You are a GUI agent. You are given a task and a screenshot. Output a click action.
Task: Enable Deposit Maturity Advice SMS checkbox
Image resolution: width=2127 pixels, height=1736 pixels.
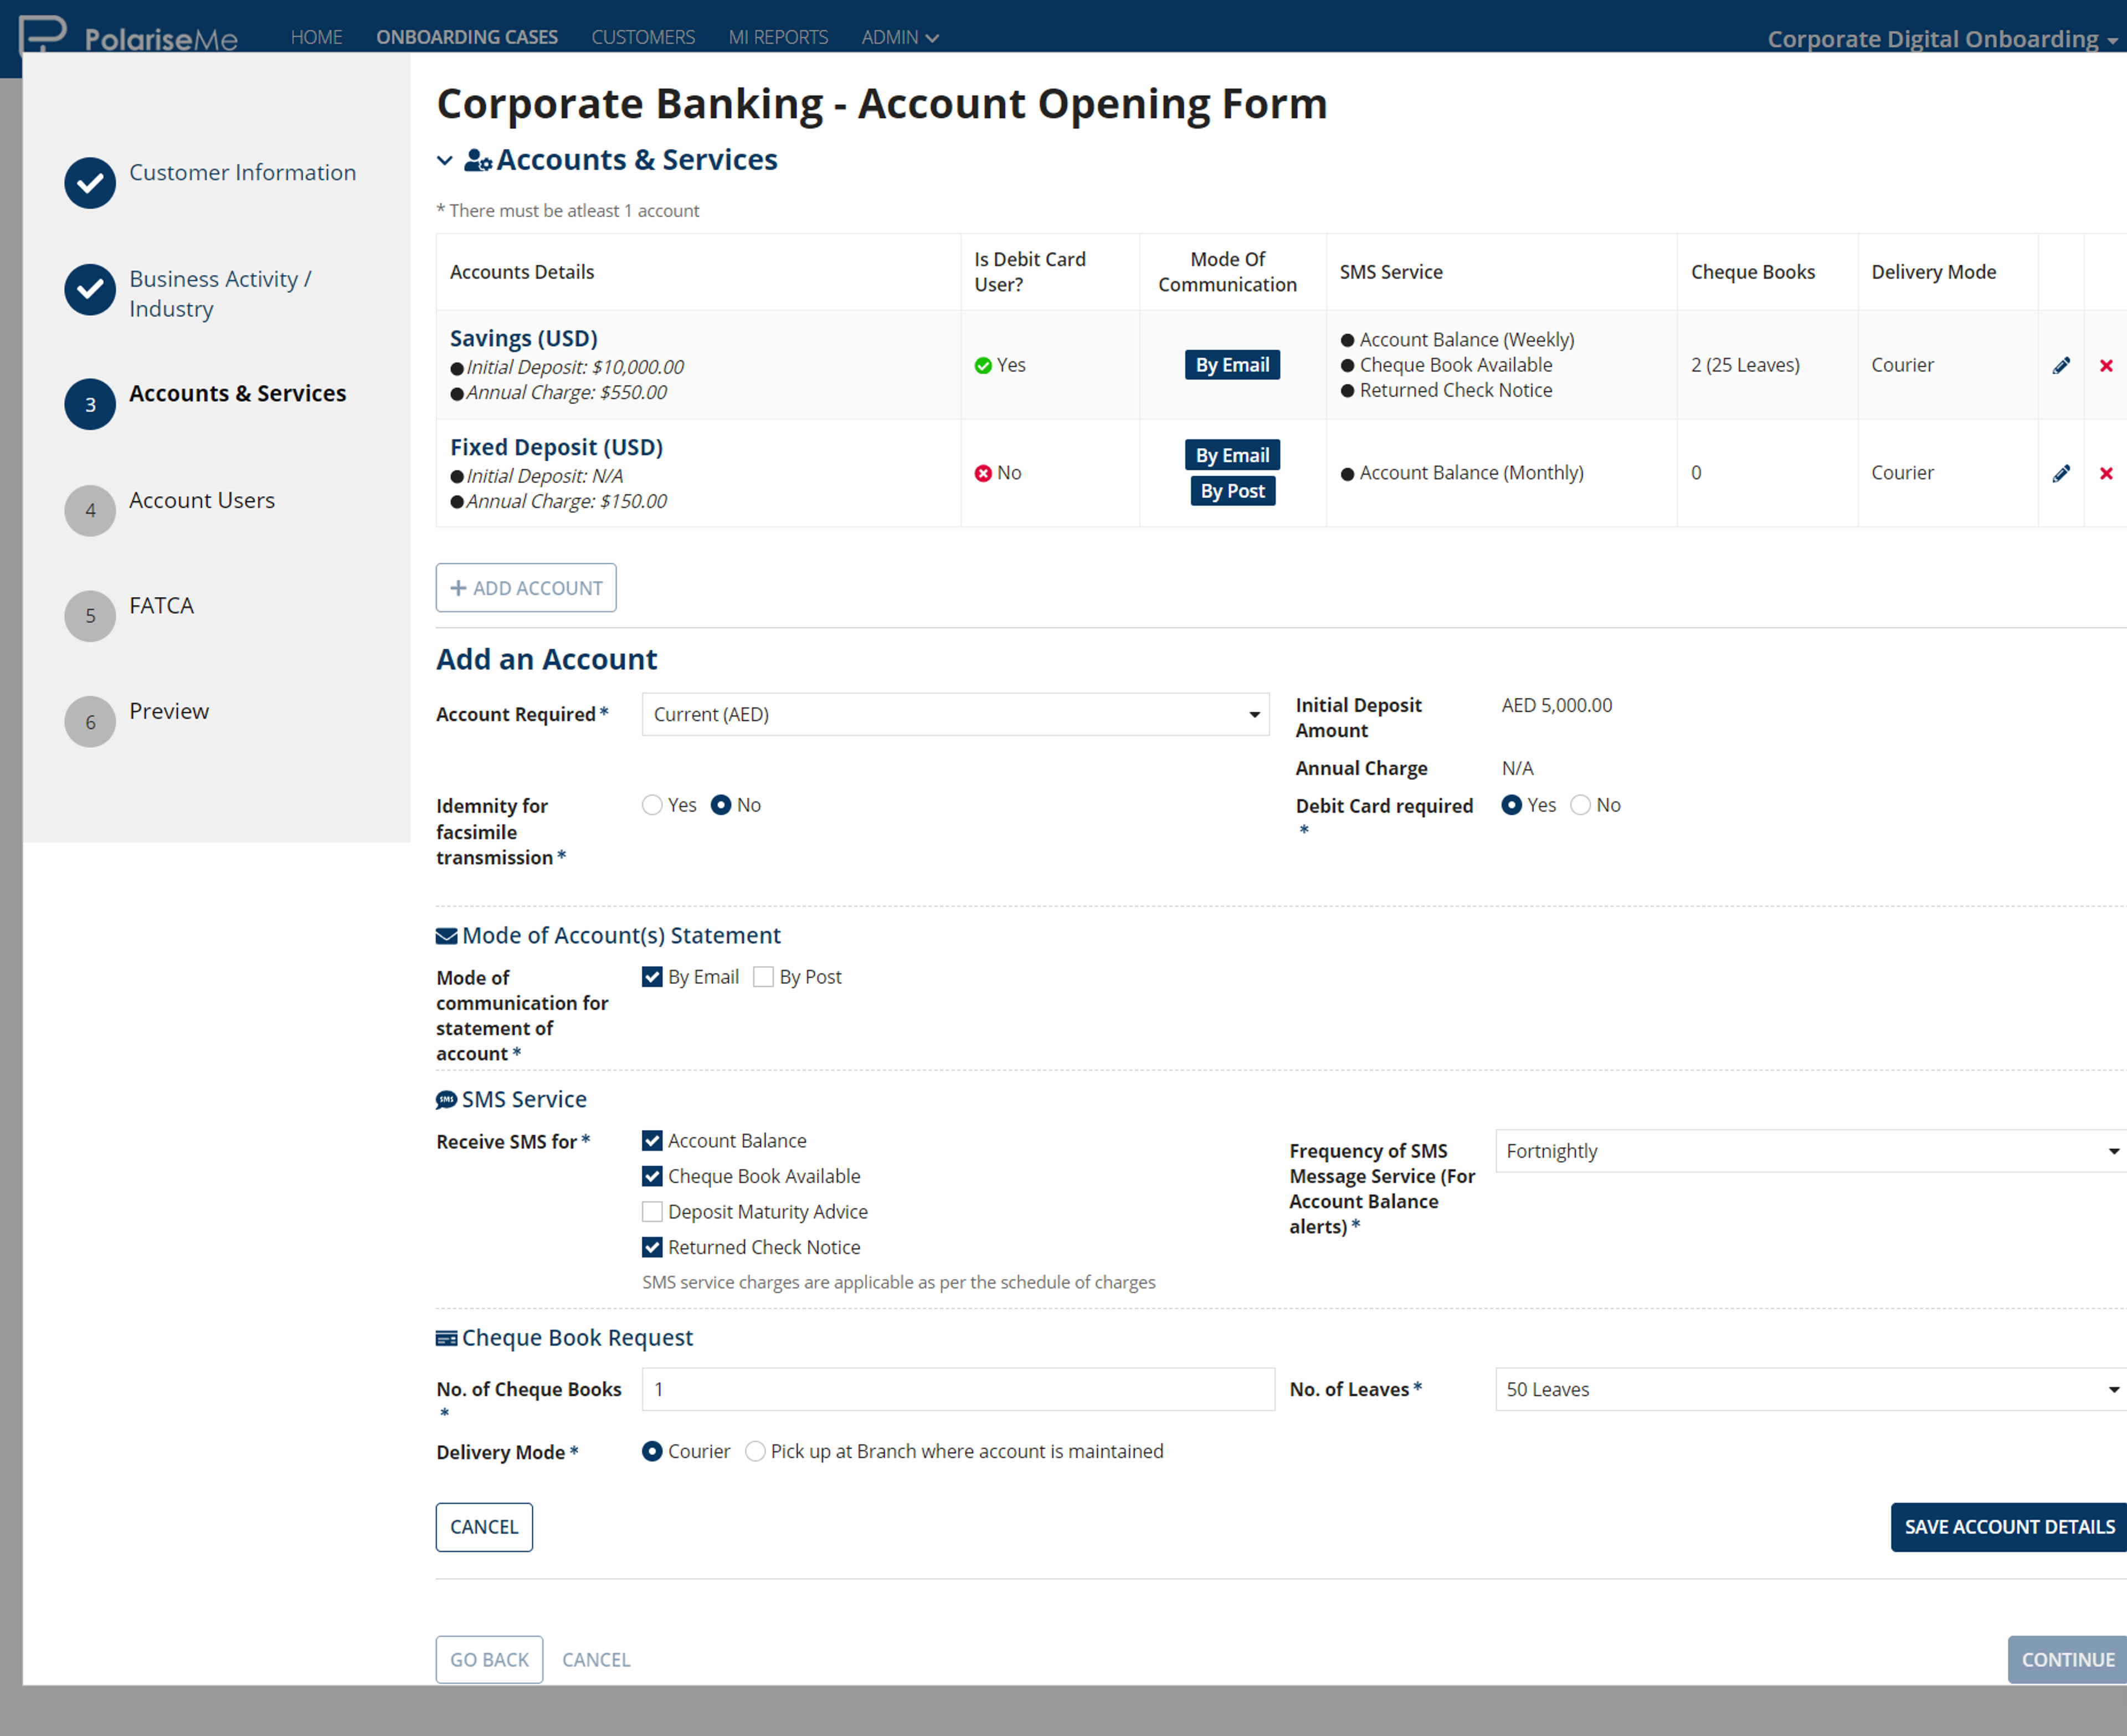[652, 1212]
